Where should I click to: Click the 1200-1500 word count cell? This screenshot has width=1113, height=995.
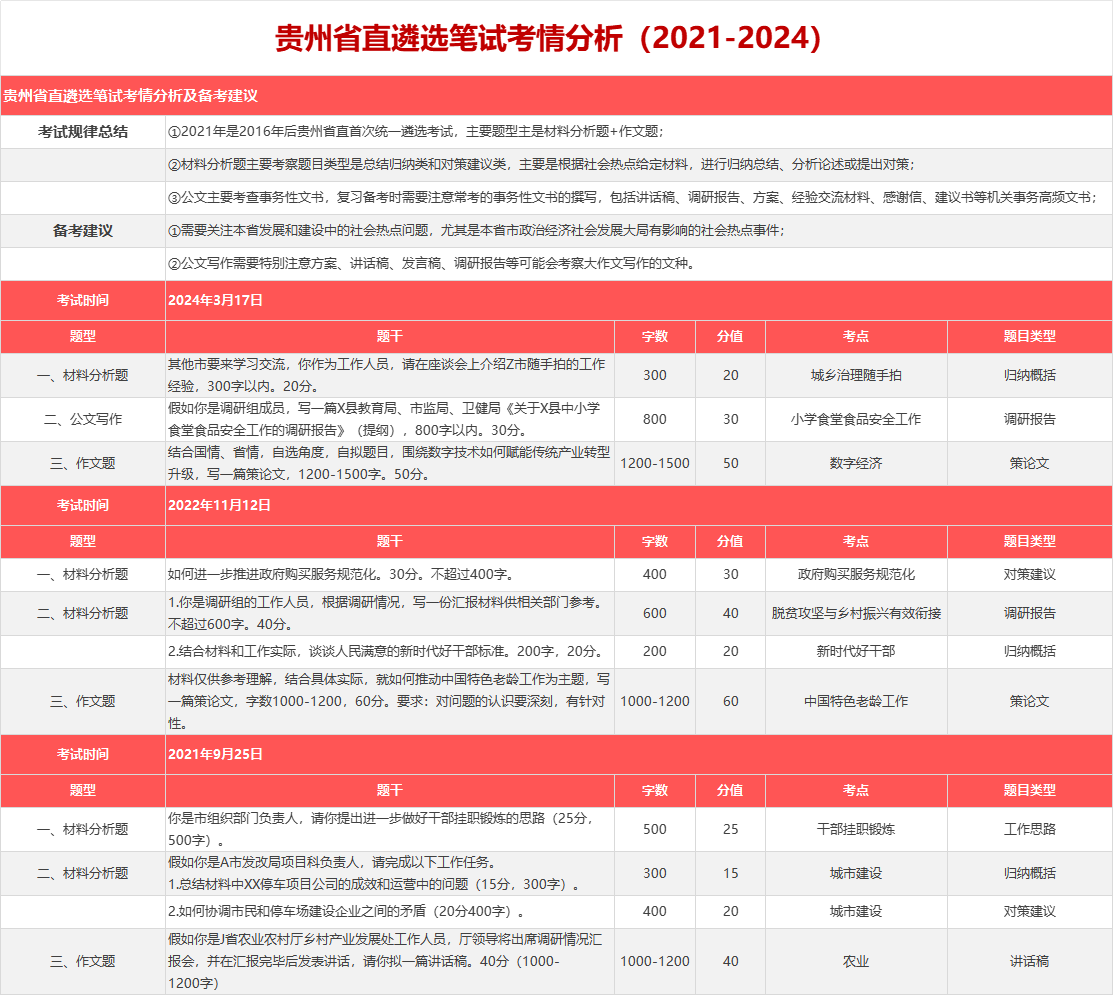pyautogui.click(x=655, y=463)
